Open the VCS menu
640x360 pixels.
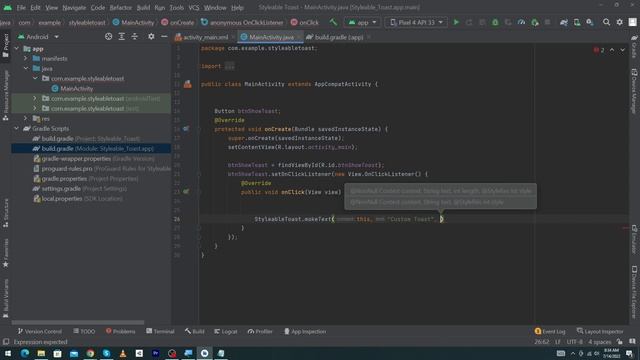(194, 7)
